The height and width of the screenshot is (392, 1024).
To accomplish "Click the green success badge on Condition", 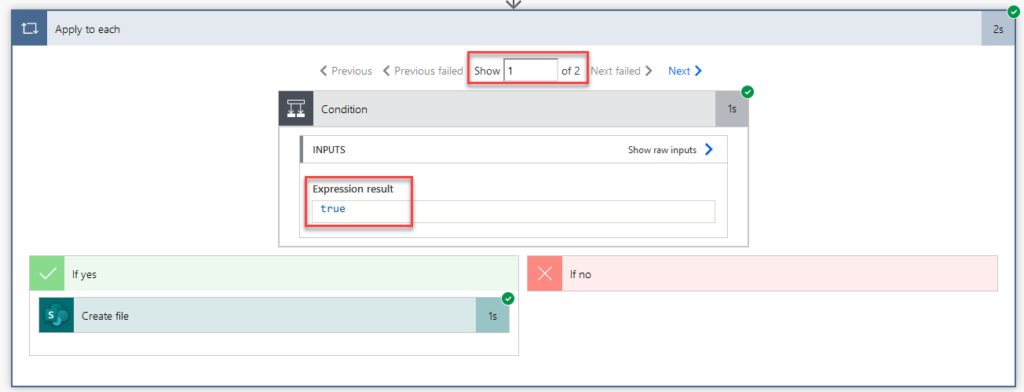I will [748, 92].
